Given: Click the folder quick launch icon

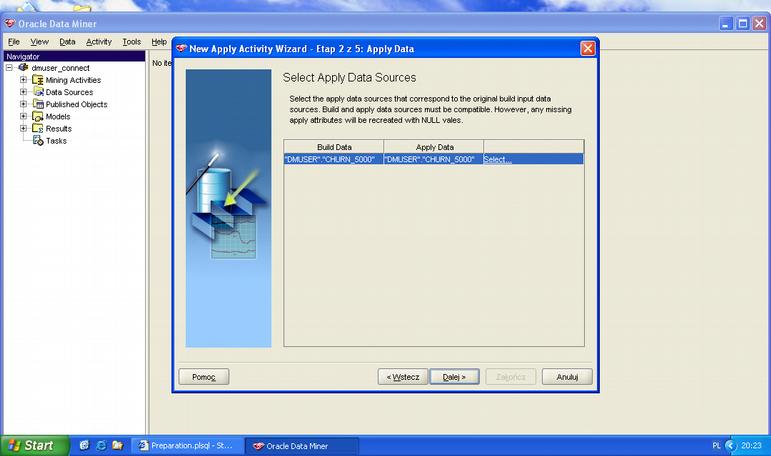Looking at the screenshot, I should pyautogui.click(x=118, y=445).
